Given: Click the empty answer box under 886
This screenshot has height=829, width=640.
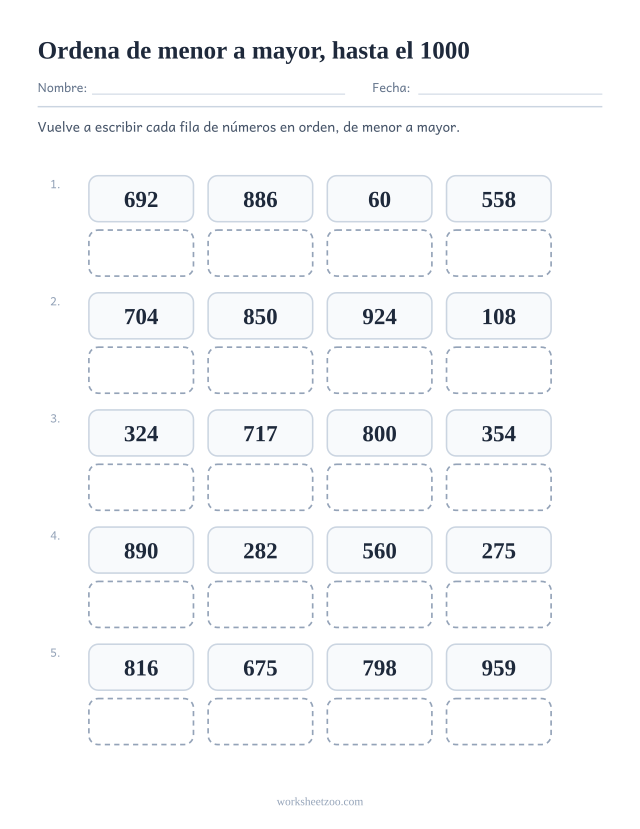Looking at the screenshot, I should (260, 253).
